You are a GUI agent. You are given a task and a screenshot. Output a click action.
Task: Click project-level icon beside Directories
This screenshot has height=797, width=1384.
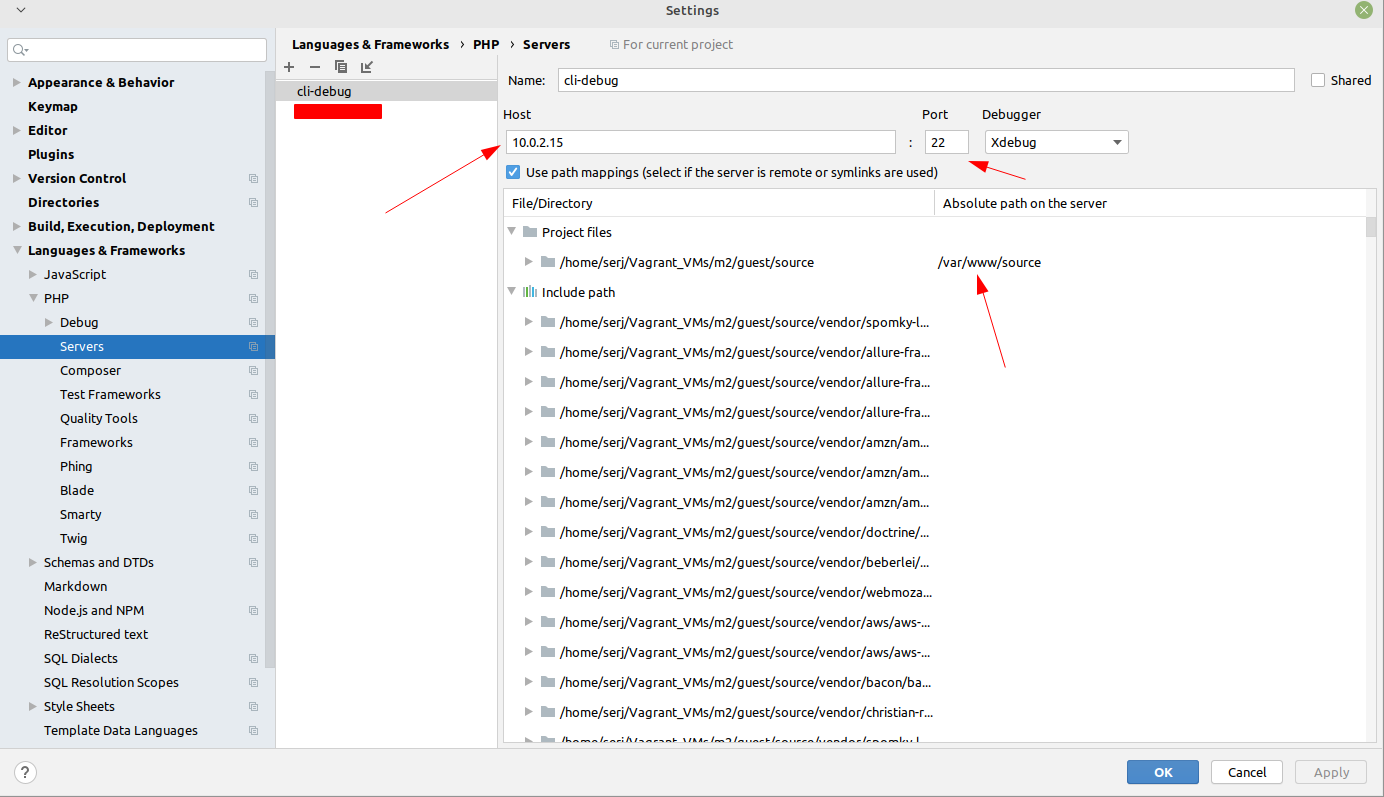tap(253, 203)
